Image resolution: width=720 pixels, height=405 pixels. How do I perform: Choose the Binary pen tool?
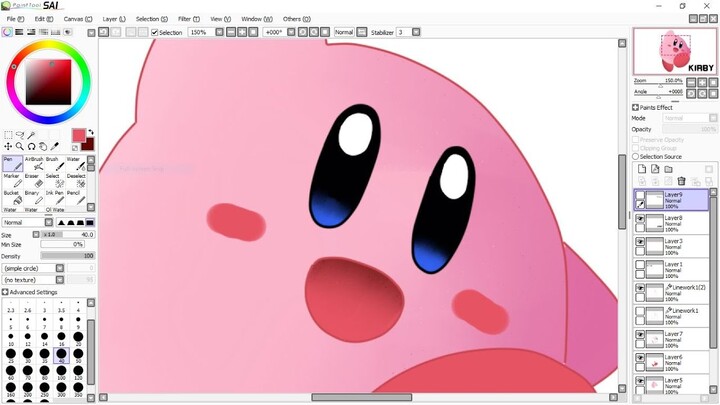tap(34, 198)
